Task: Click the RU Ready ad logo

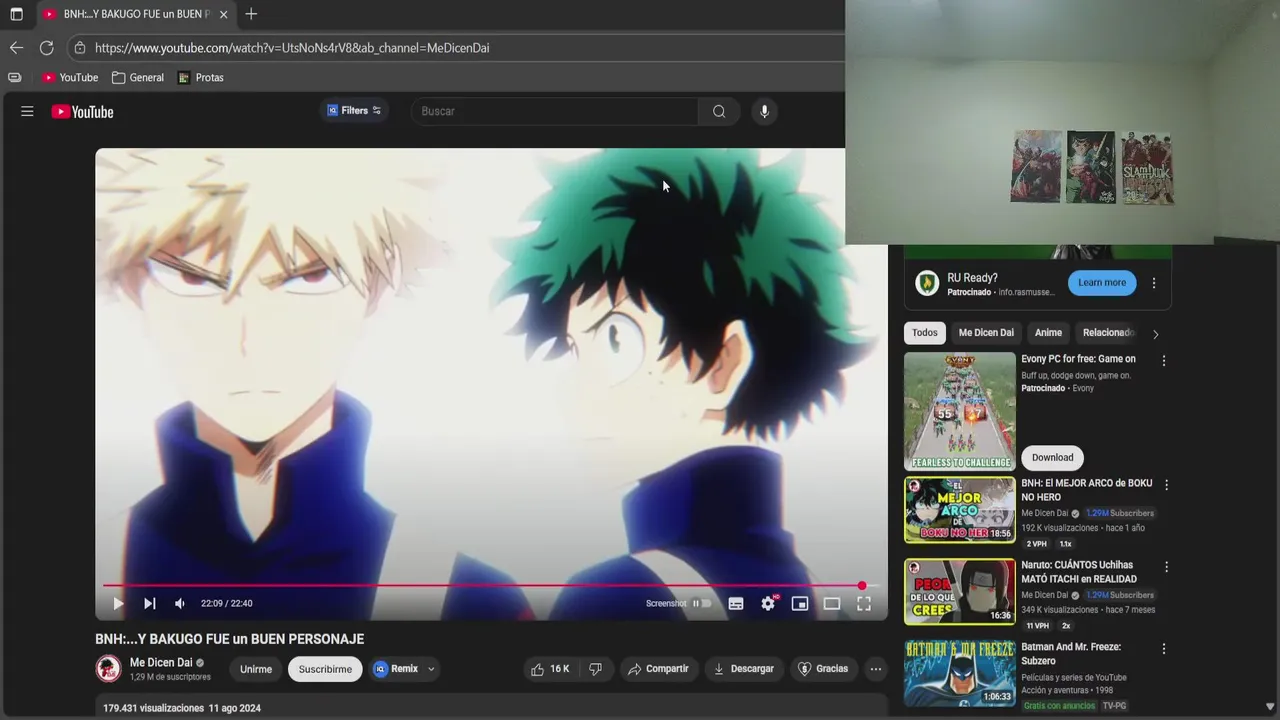Action: tap(927, 283)
